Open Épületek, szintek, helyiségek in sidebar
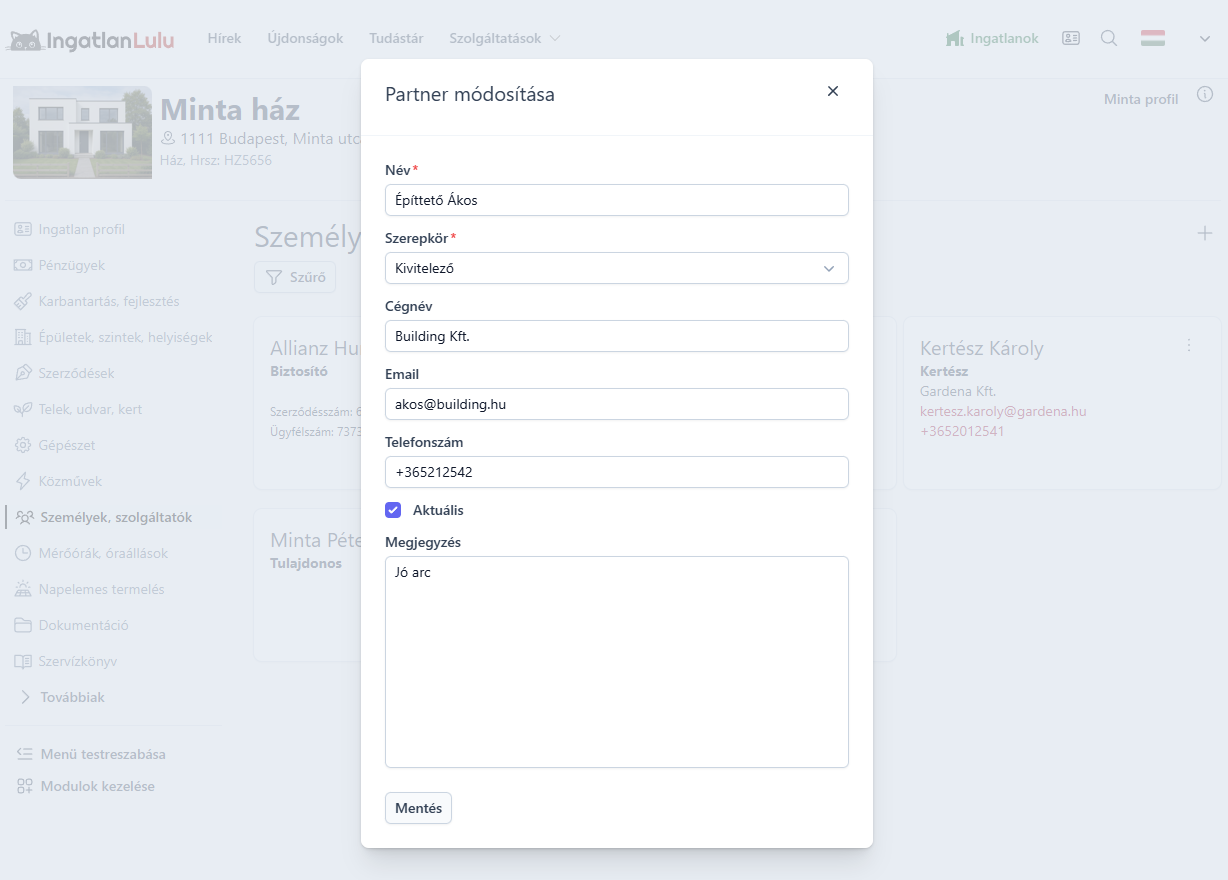Screen dimensions: 1228x880 pyautogui.click(x=113, y=337)
